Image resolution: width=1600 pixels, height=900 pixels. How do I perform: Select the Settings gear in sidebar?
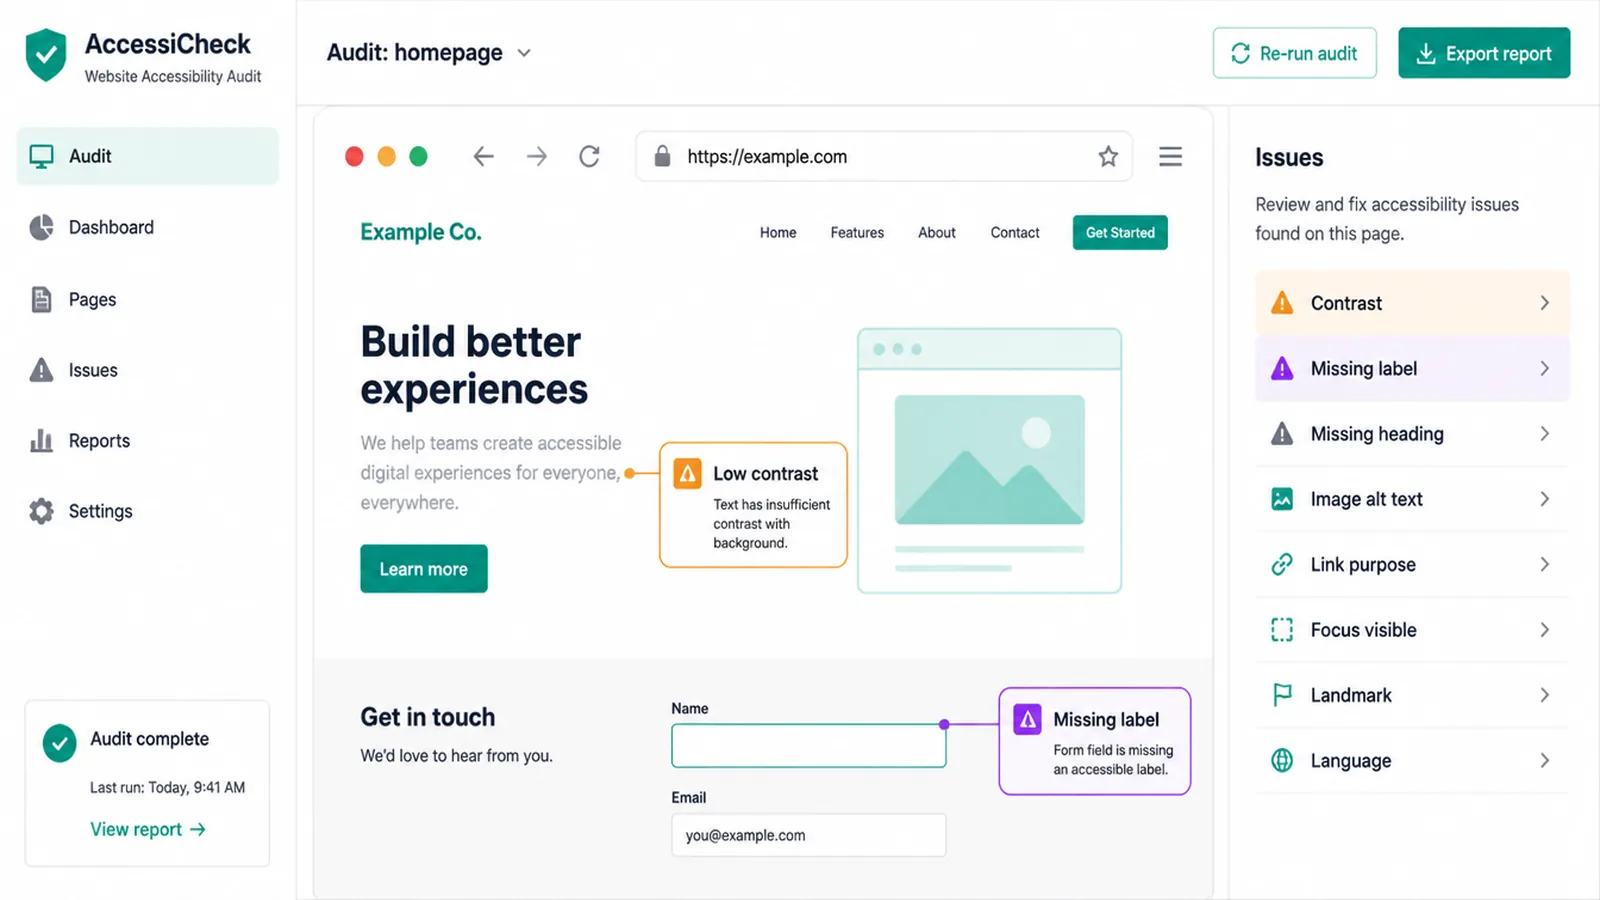pyautogui.click(x=41, y=511)
